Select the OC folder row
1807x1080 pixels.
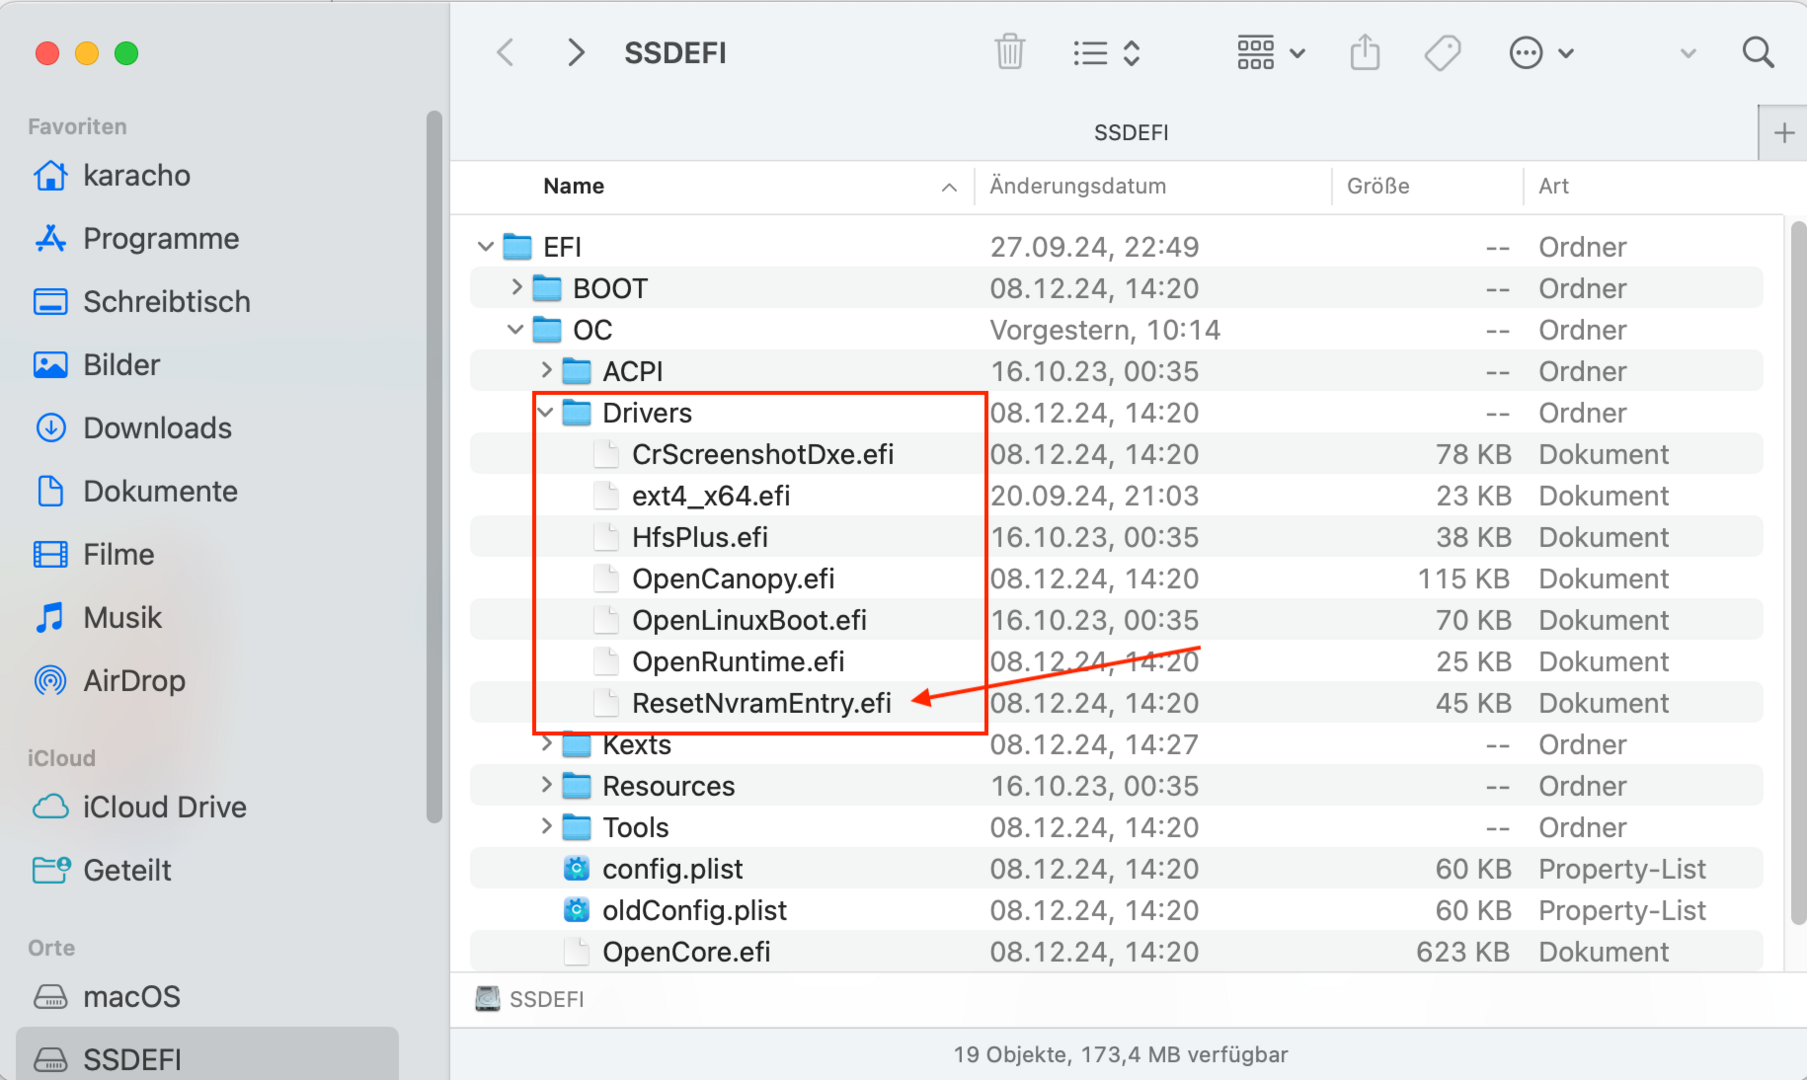coord(1116,329)
